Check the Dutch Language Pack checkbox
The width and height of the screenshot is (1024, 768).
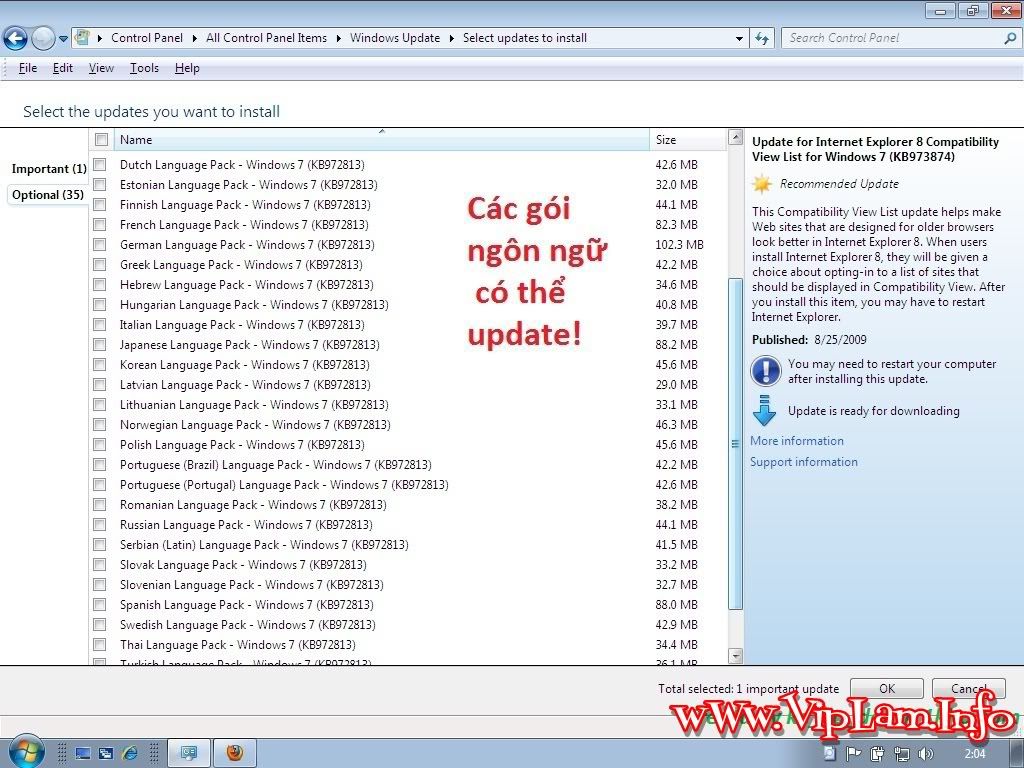click(100, 165)
